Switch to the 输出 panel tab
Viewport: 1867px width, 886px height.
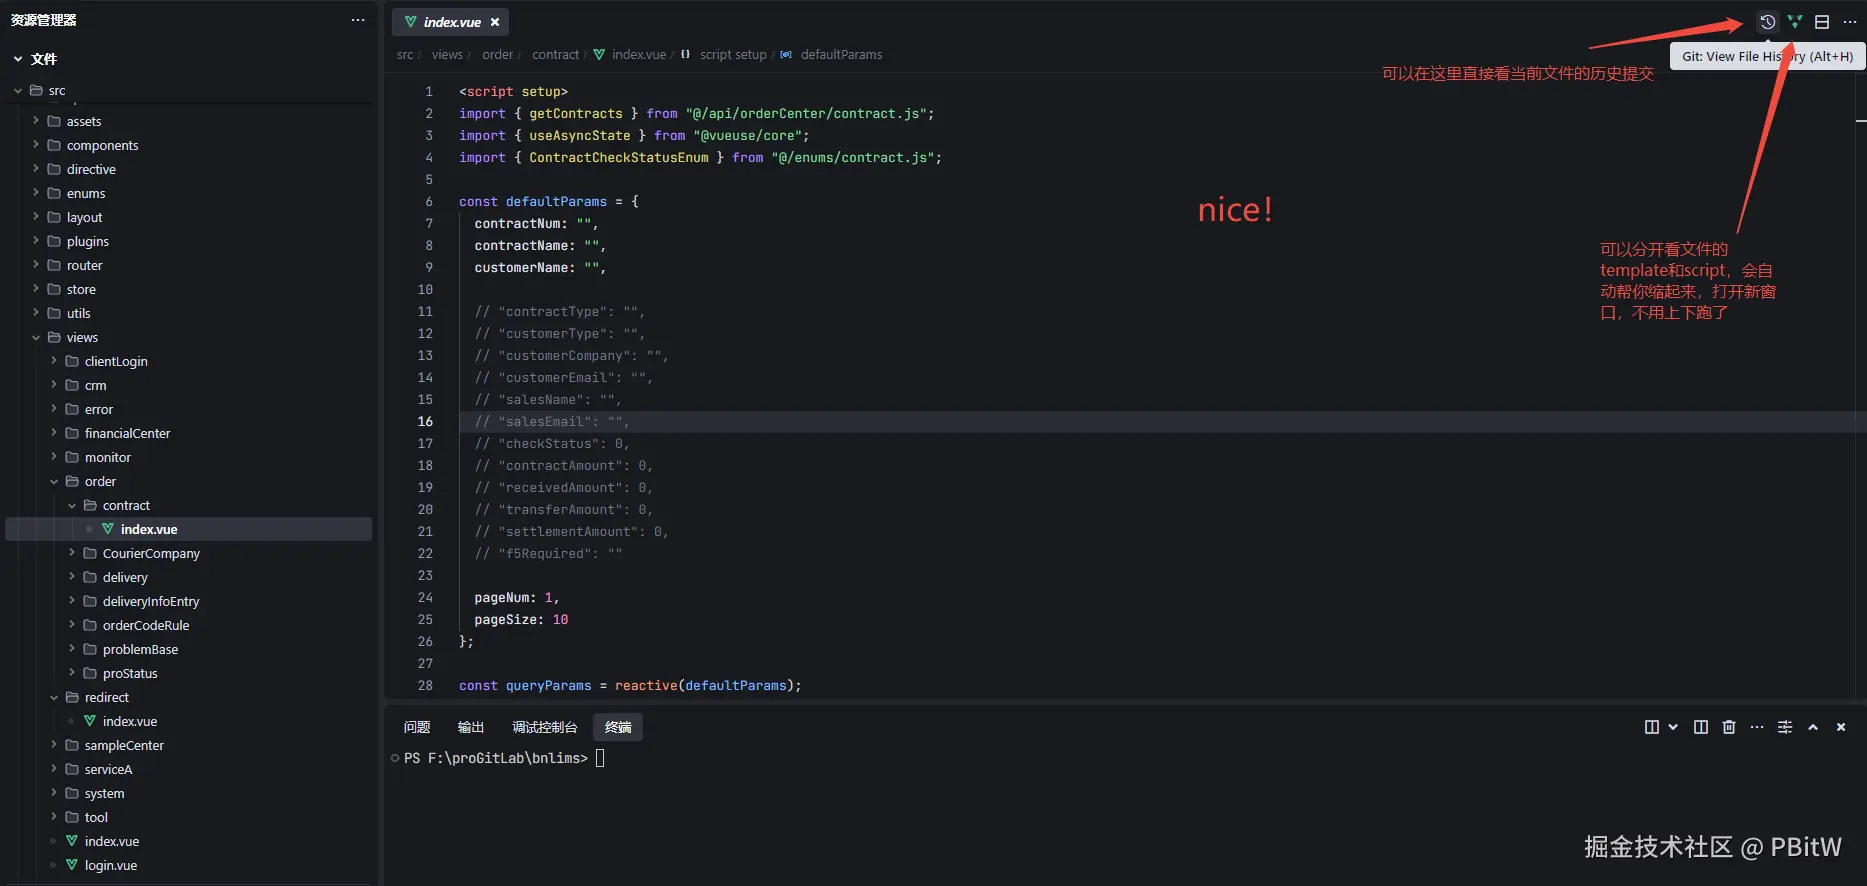pos(471,727)
